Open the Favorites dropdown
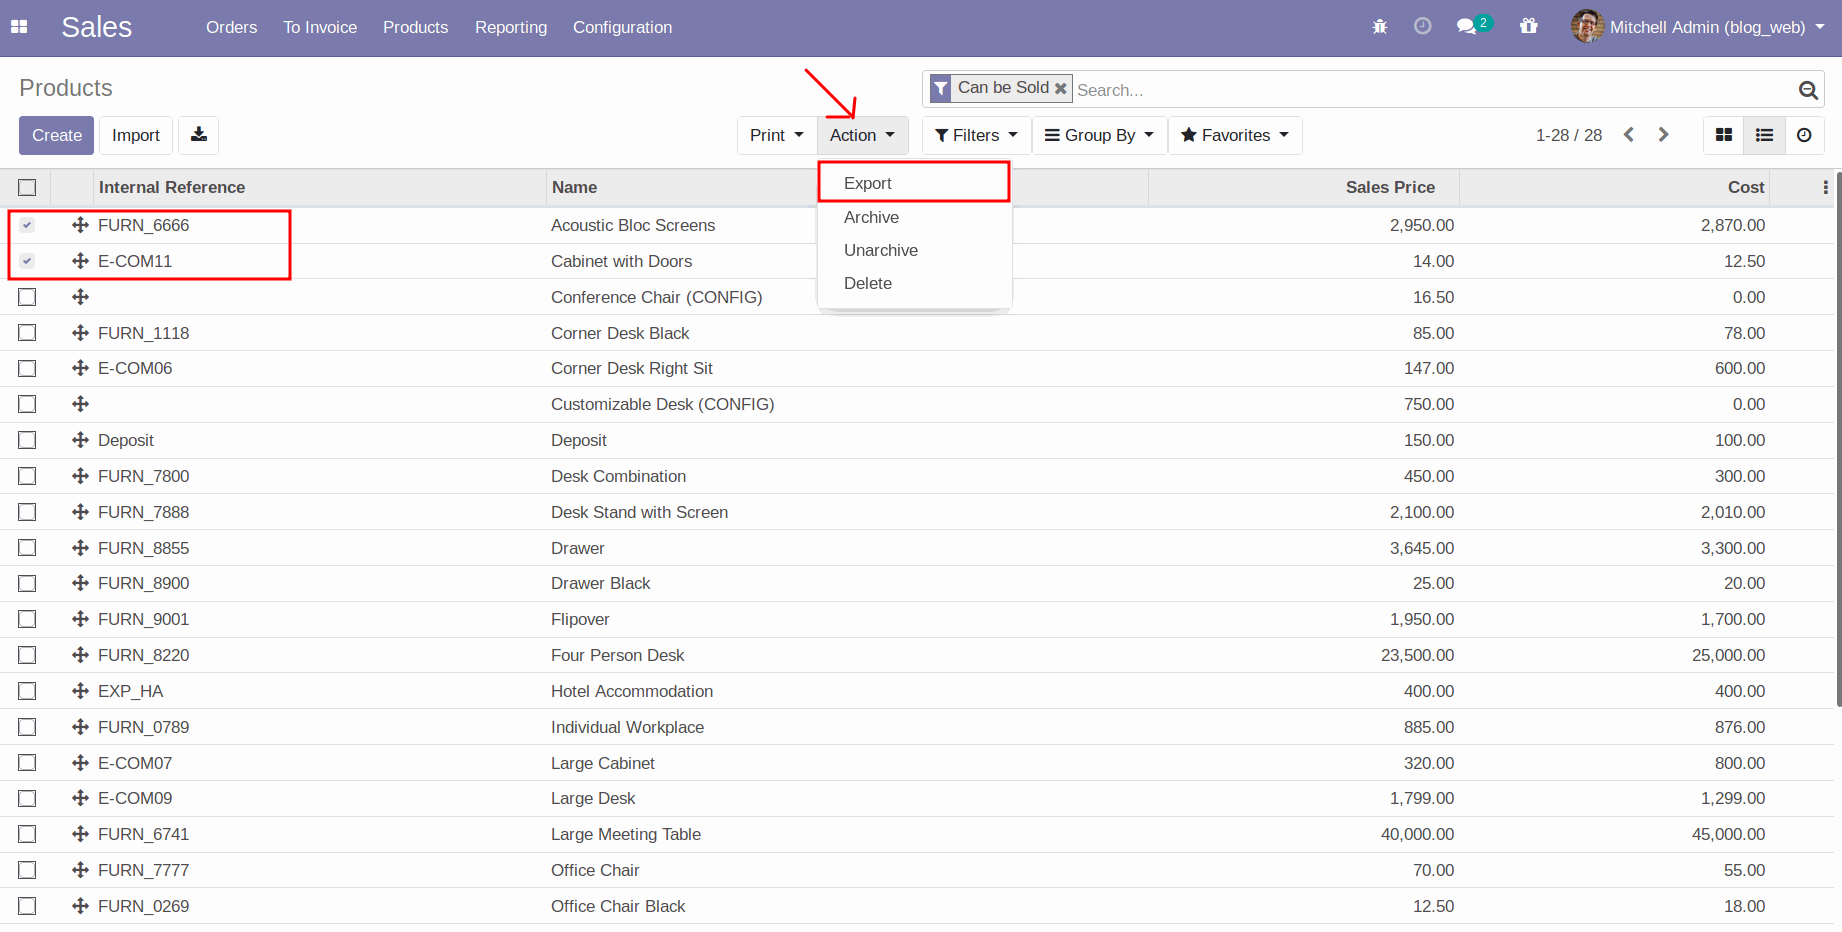The height and width of the screenshot is (932, 1842). click(x=1235, y=135)
